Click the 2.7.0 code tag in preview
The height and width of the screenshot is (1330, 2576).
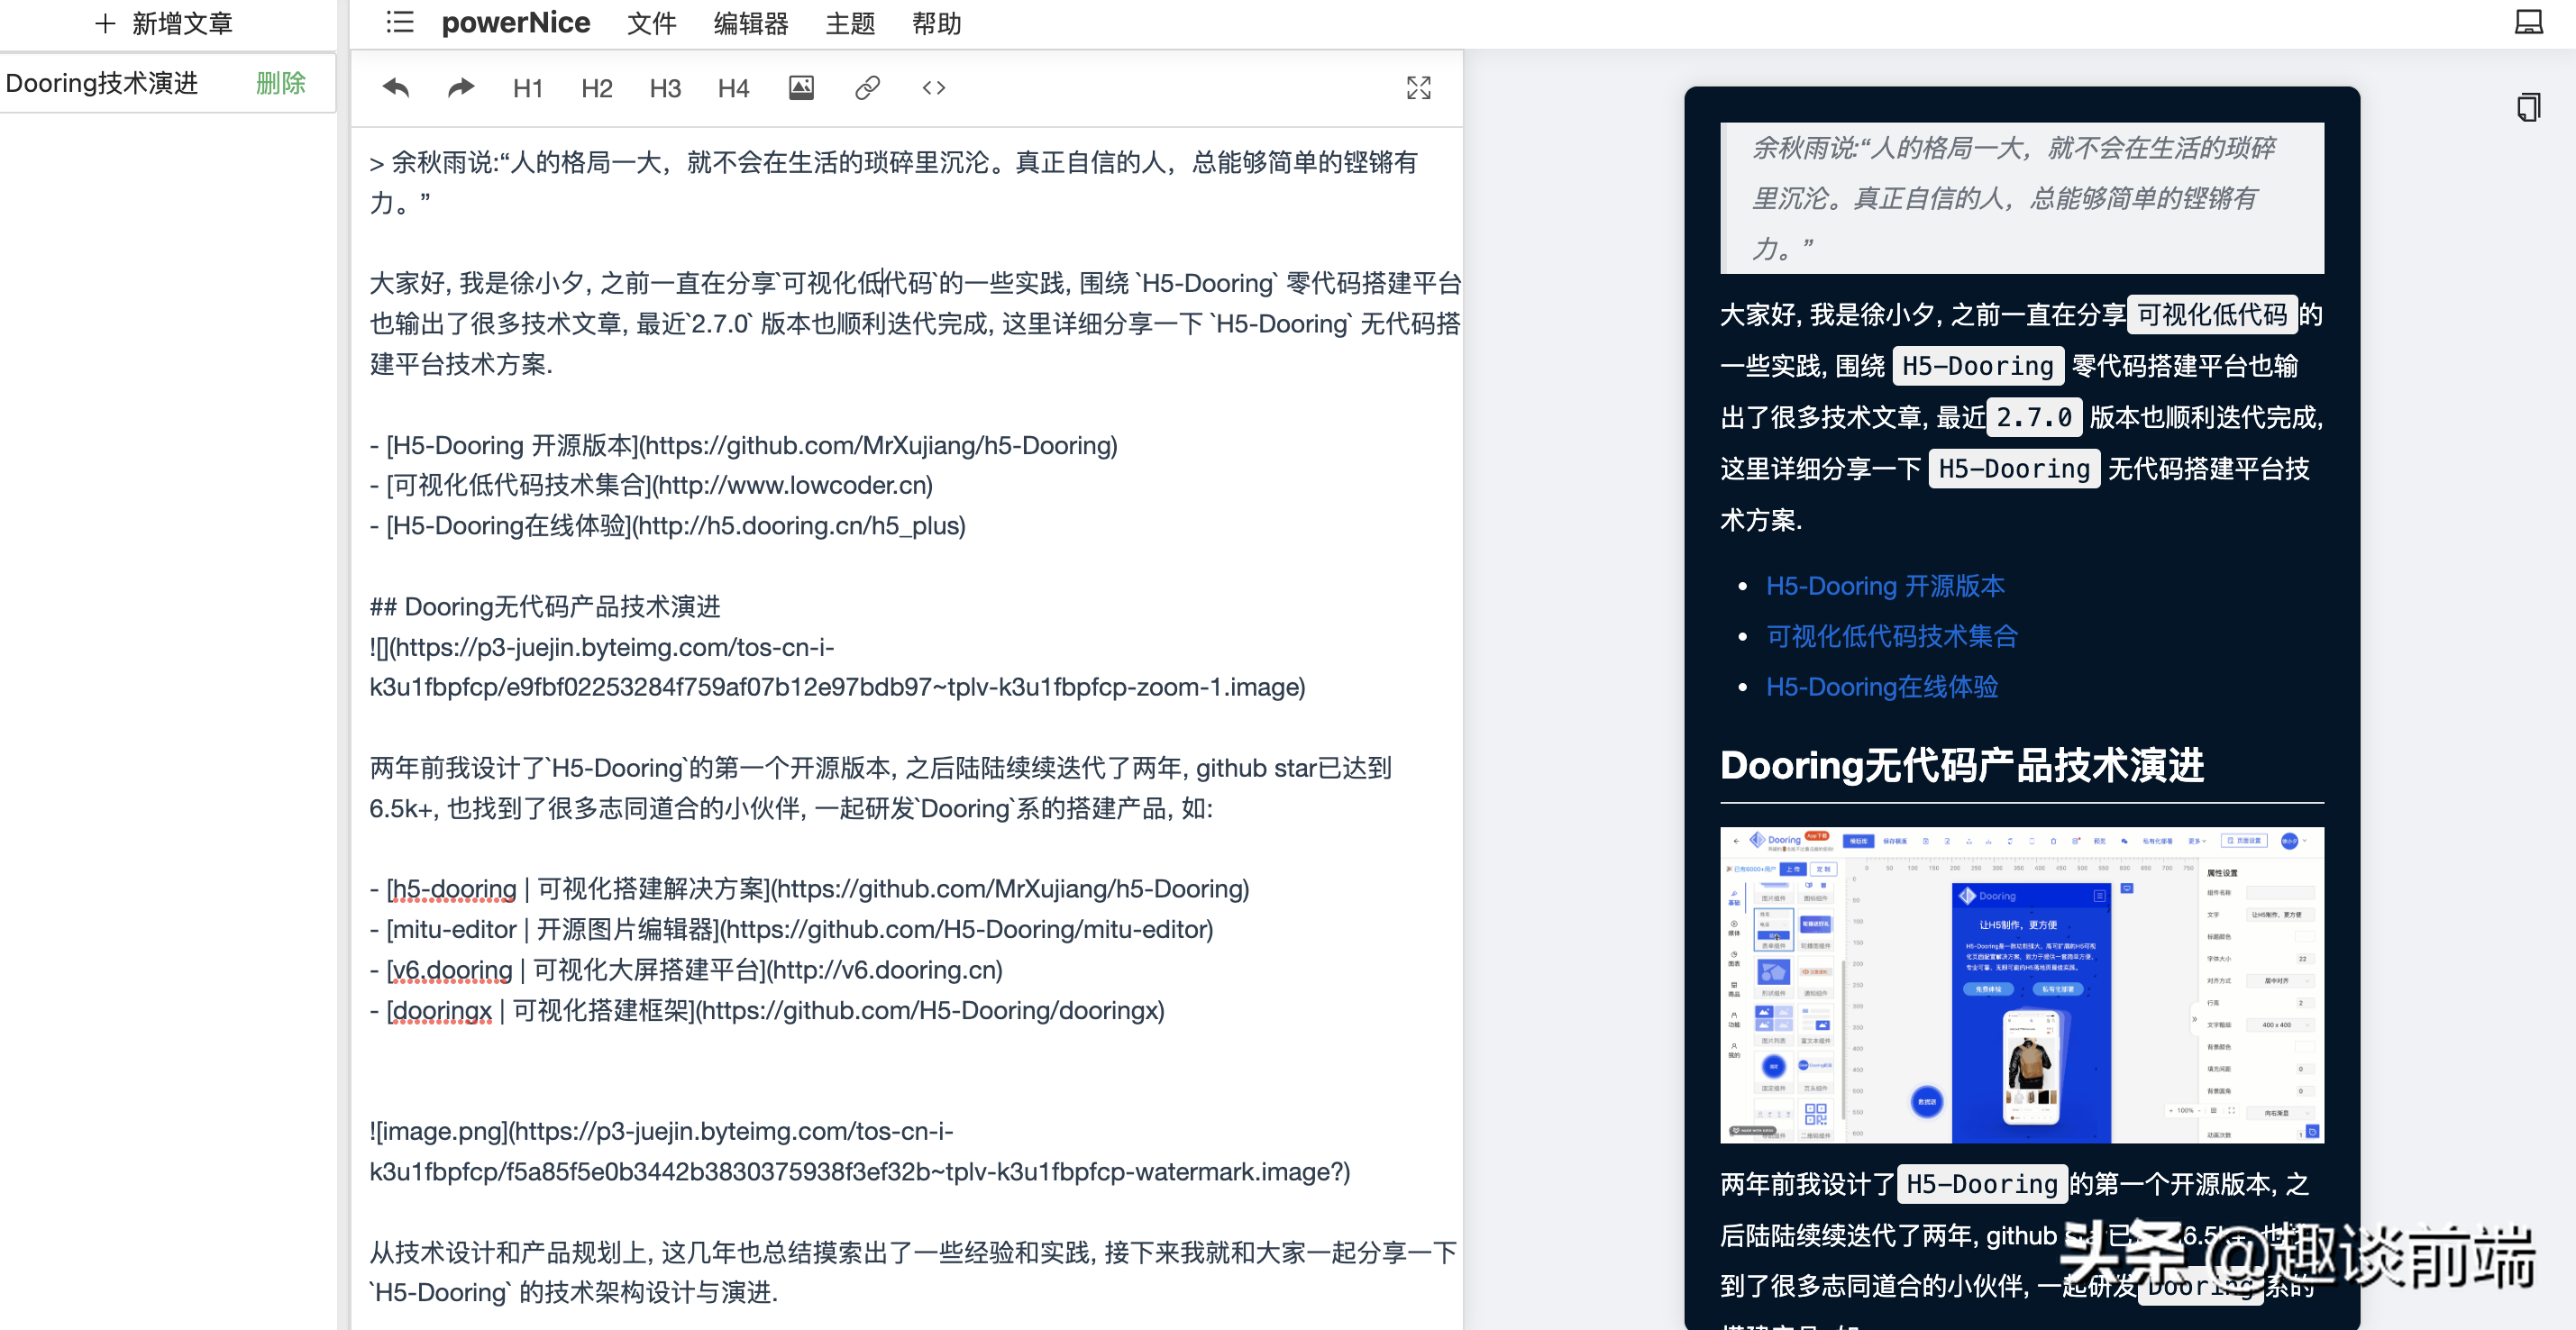coord(2034,417)
